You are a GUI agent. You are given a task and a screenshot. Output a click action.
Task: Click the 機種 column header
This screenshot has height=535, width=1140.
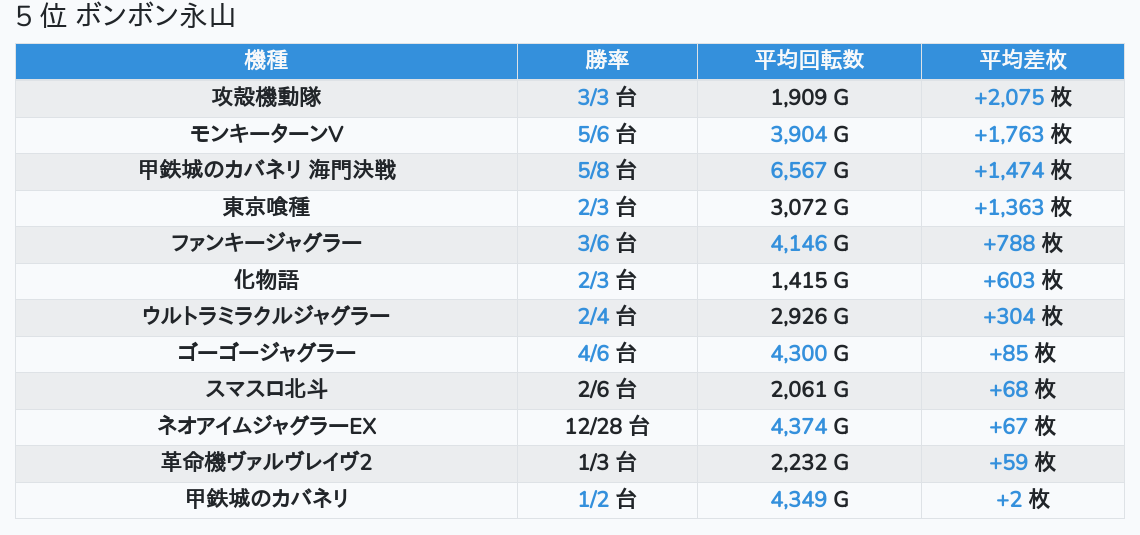point(266,60)
